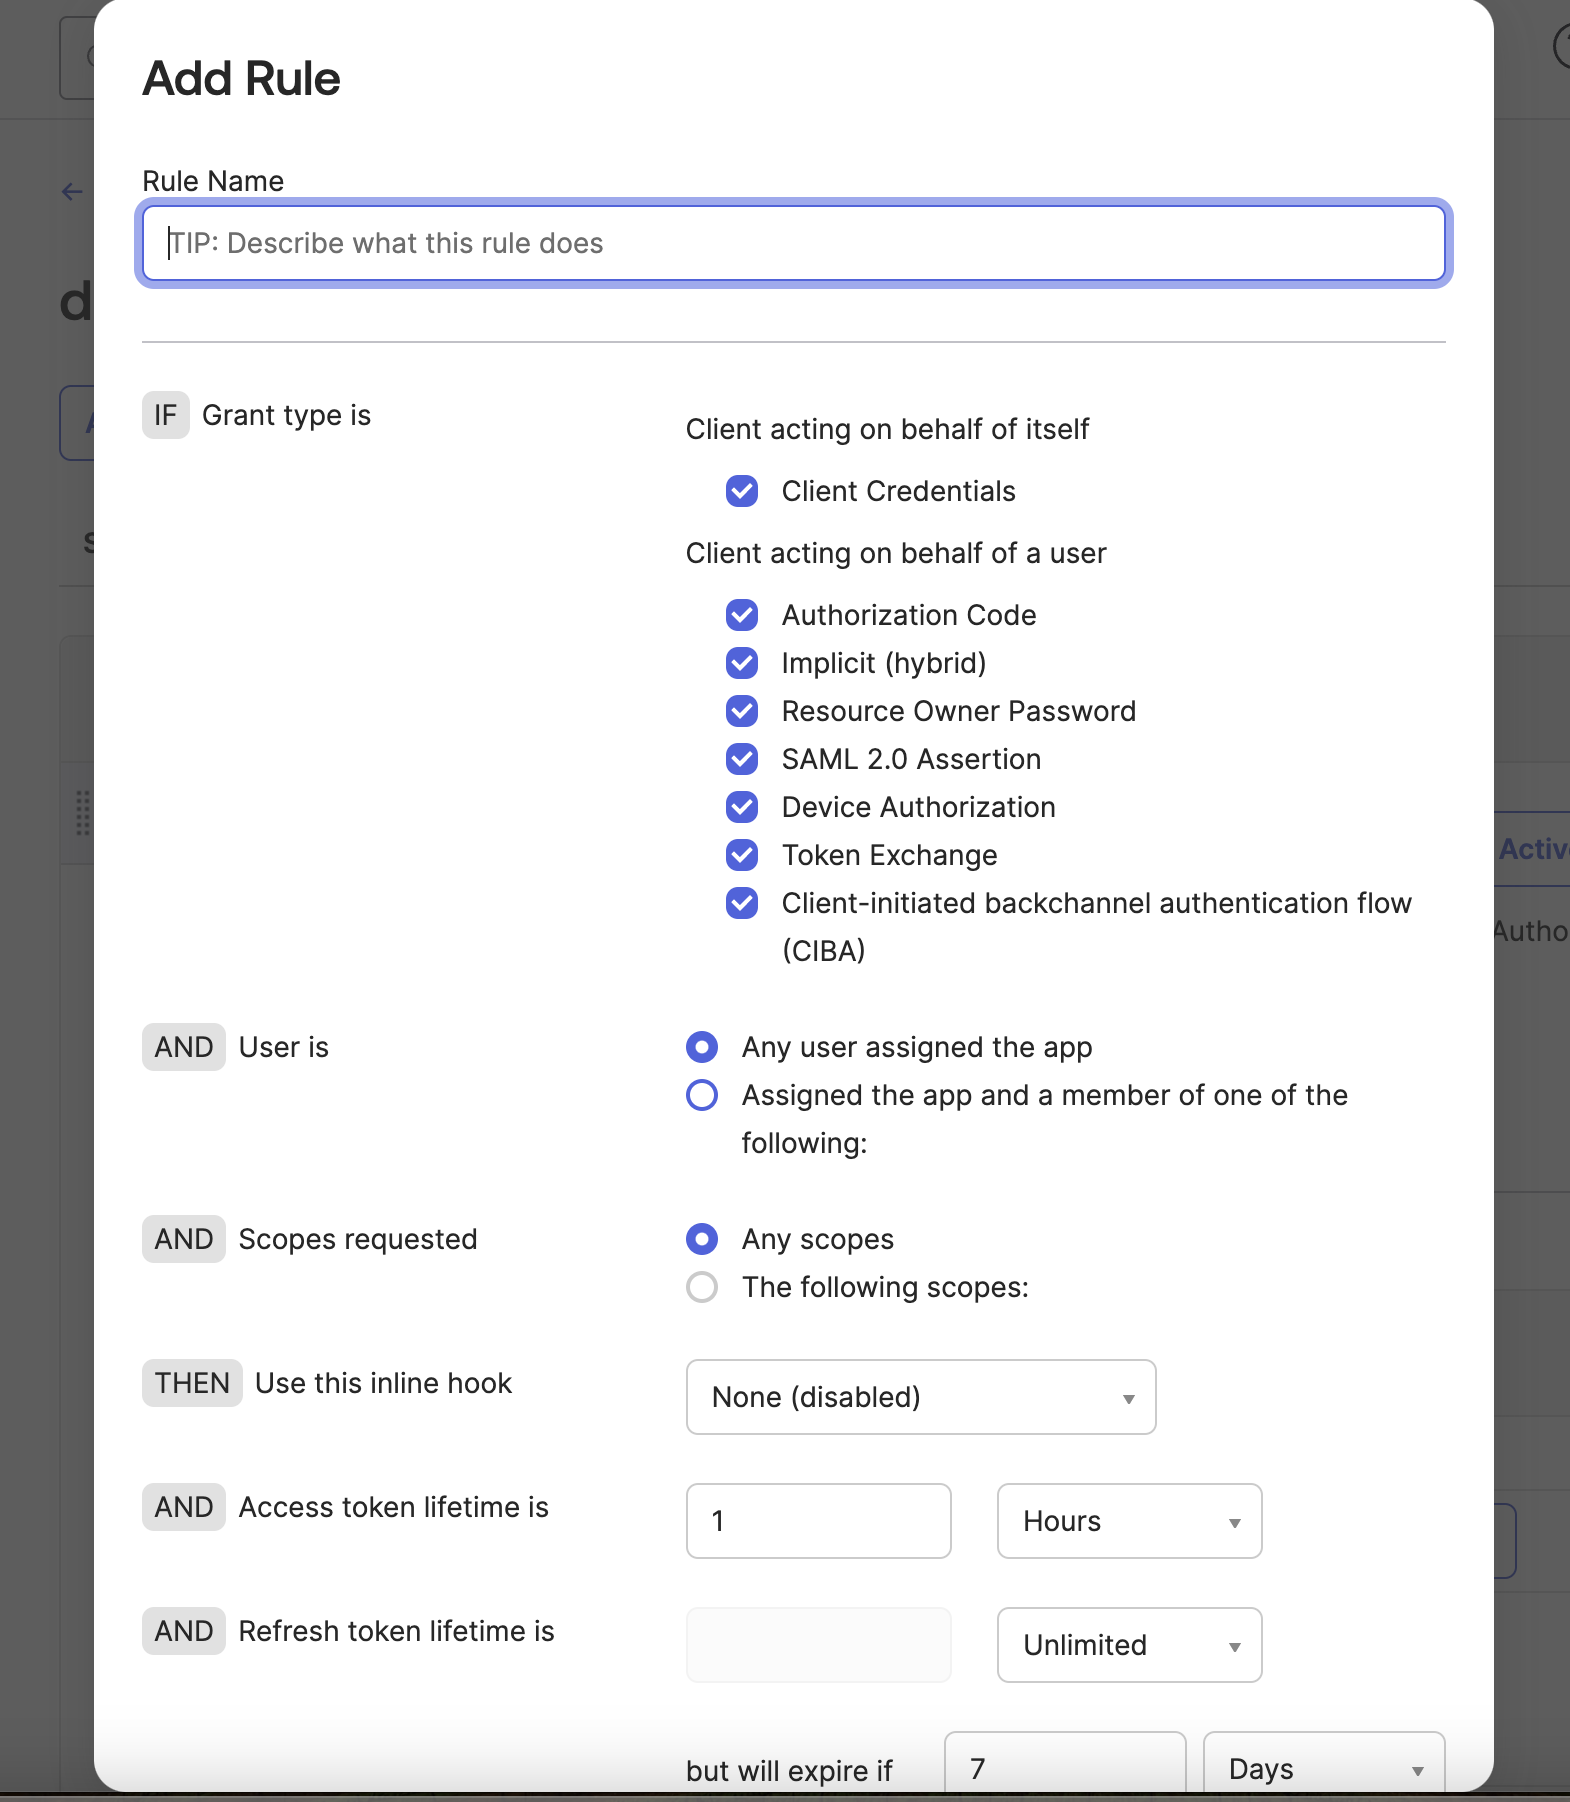Uncheck the Client Credentials checkbox
Screen dimensions: 1570x1802
click(x=742, y=491)
